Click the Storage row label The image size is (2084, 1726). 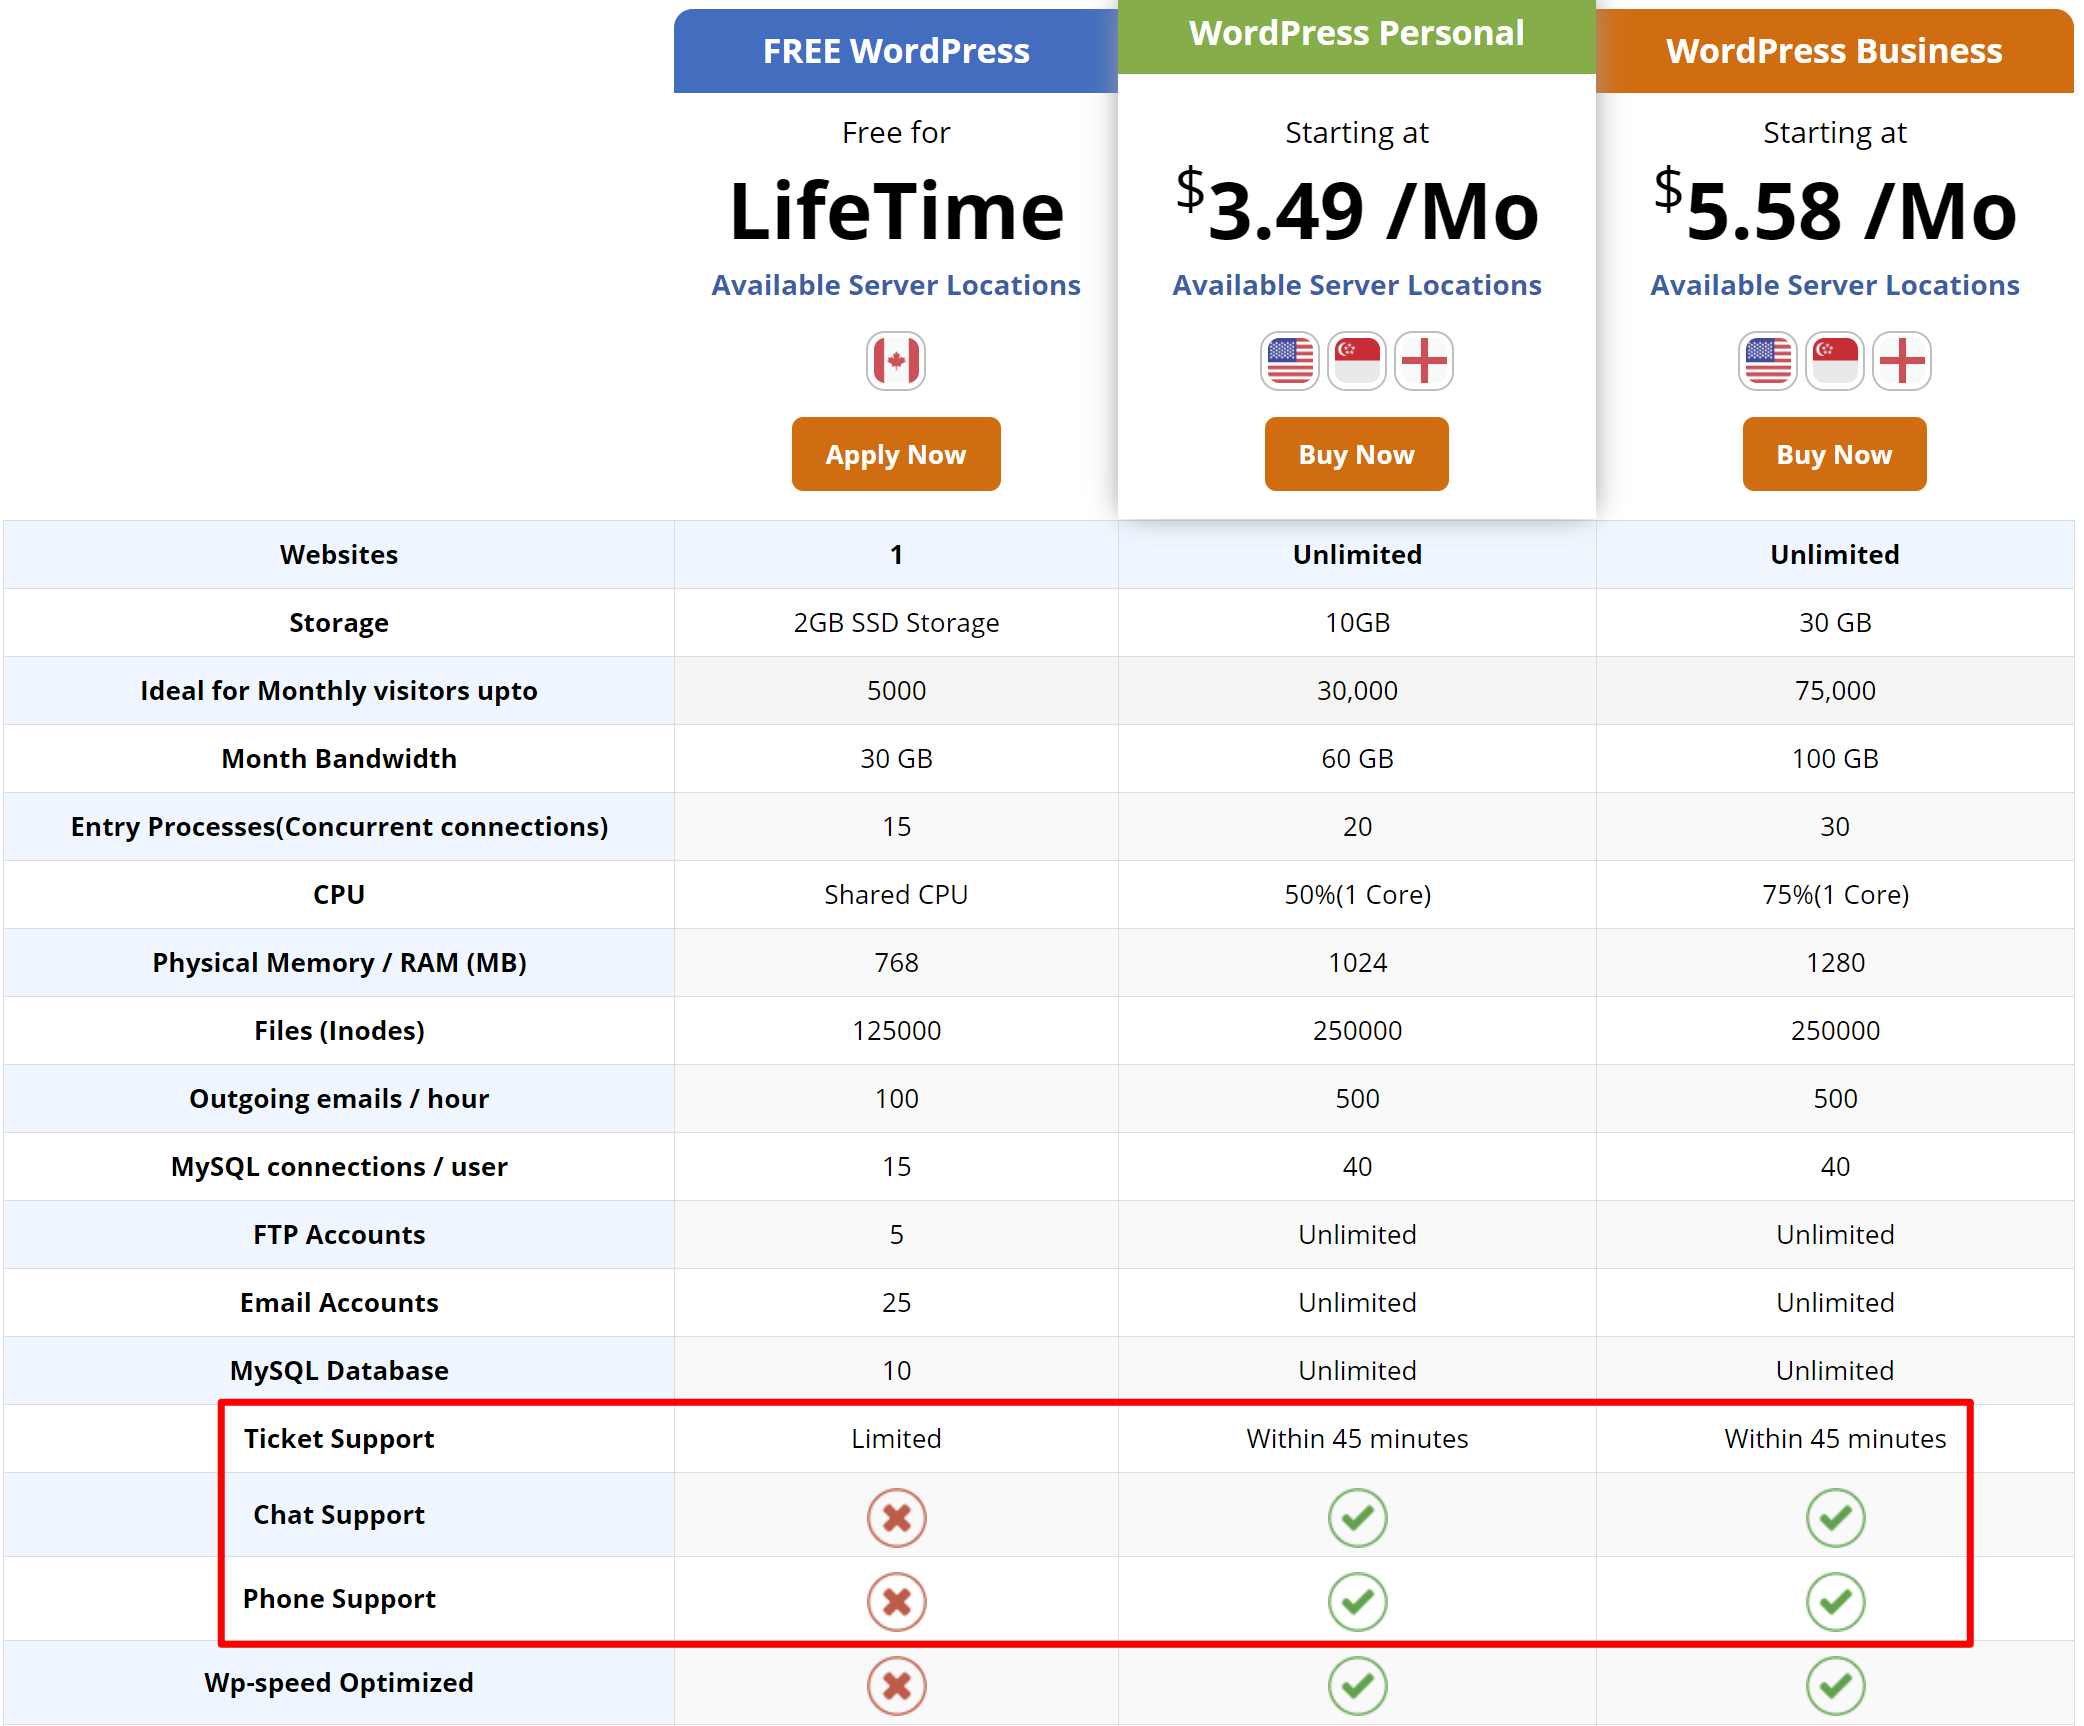click(x=339, y=623)
